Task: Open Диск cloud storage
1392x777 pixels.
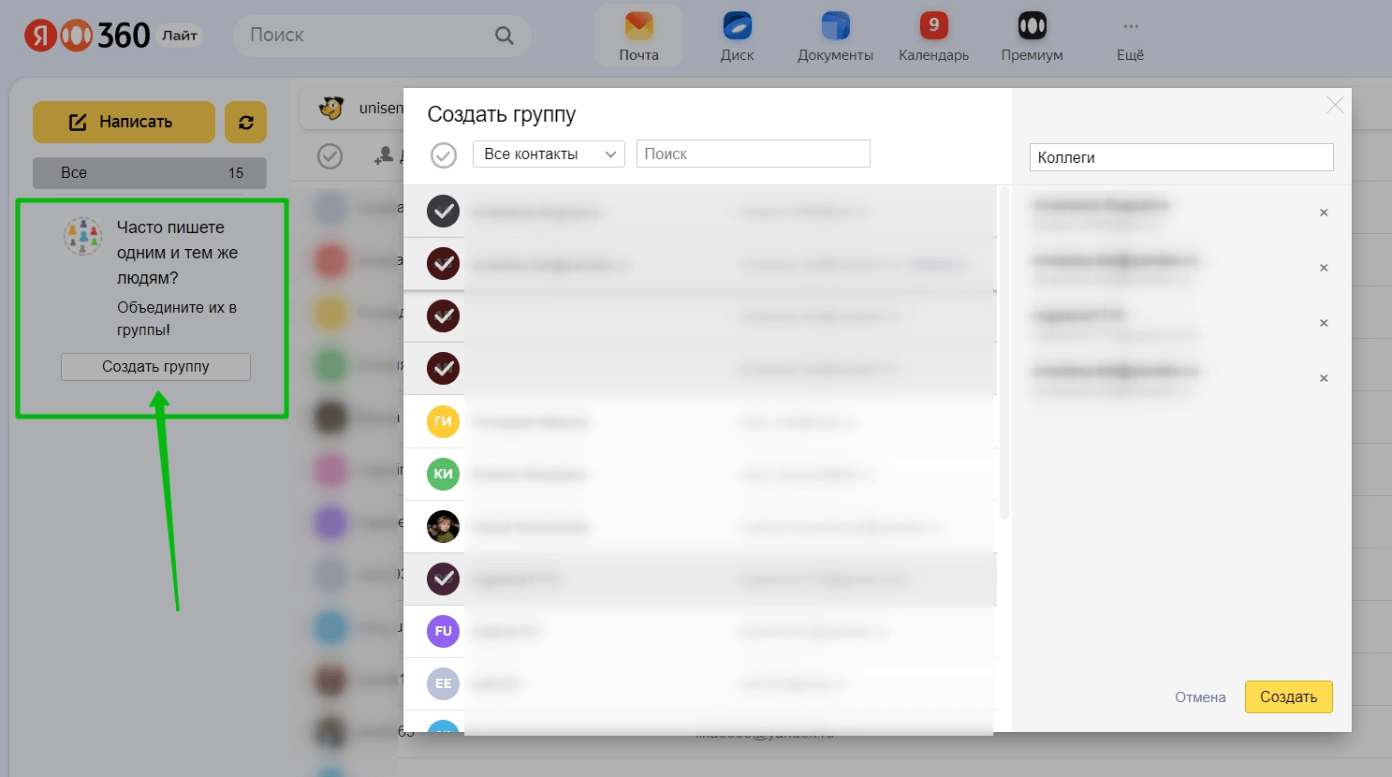Action: [737, 36]
